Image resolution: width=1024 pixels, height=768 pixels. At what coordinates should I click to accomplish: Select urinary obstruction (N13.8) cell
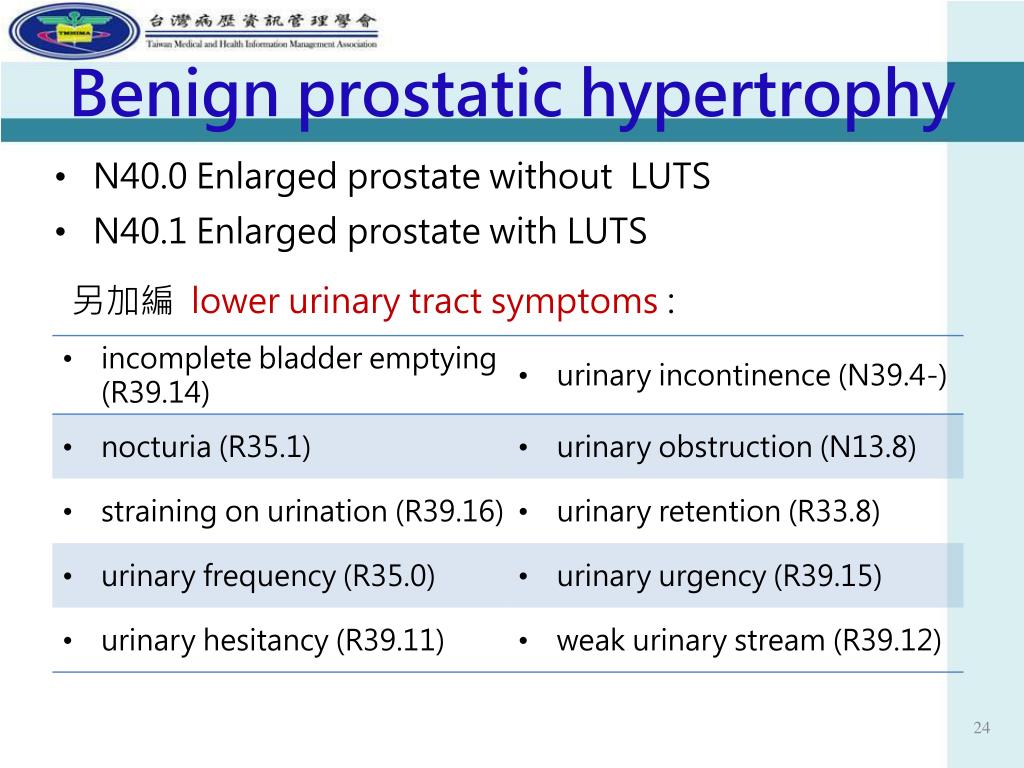738,447
